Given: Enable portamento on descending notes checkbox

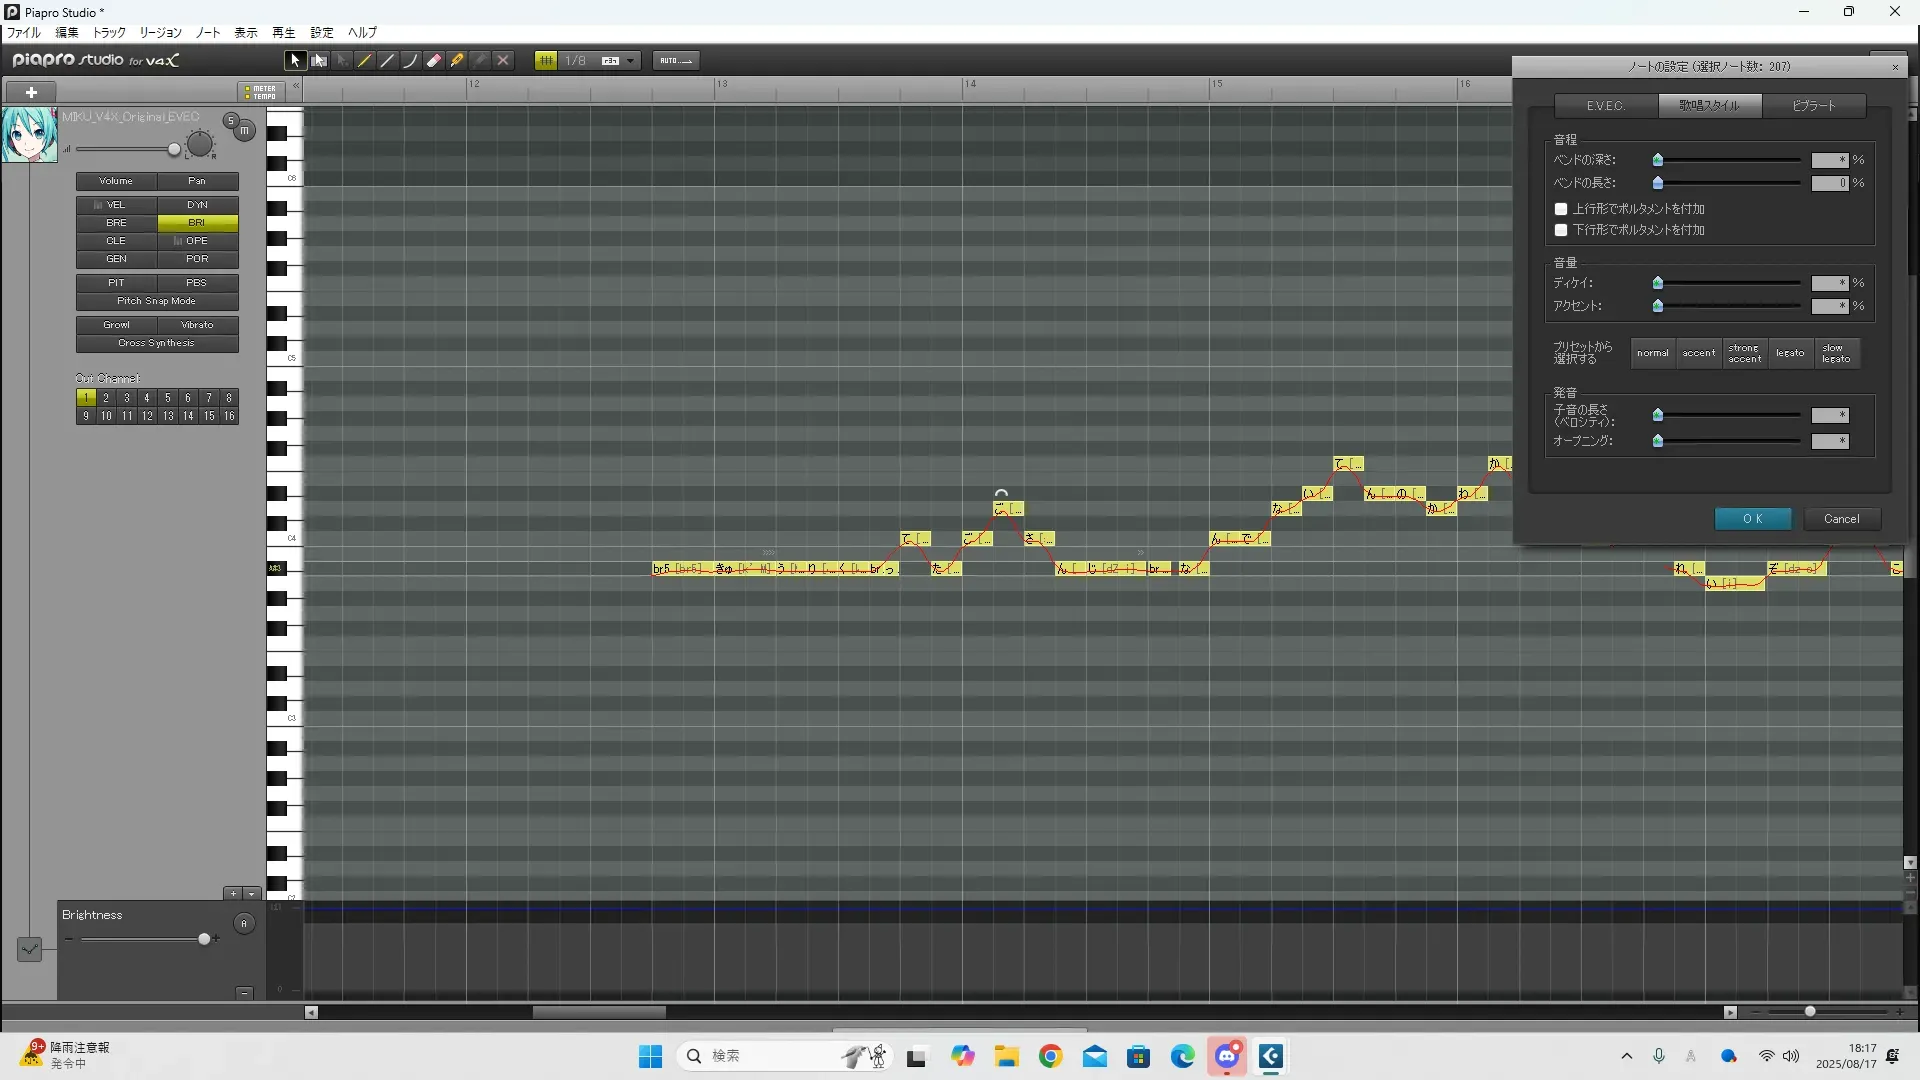Looking at the screenshot, I should coord(1561,230).
